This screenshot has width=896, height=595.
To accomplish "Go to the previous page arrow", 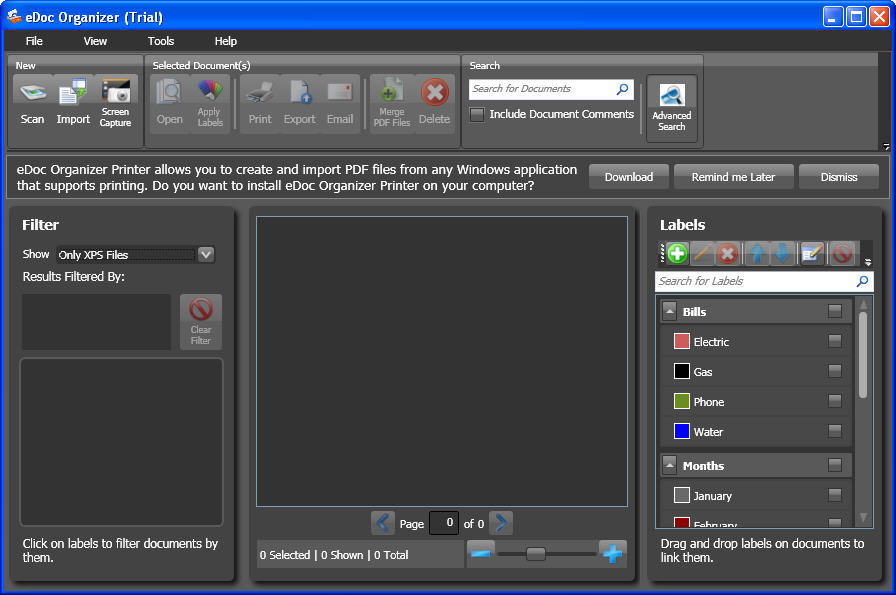I will pos(383,523).
